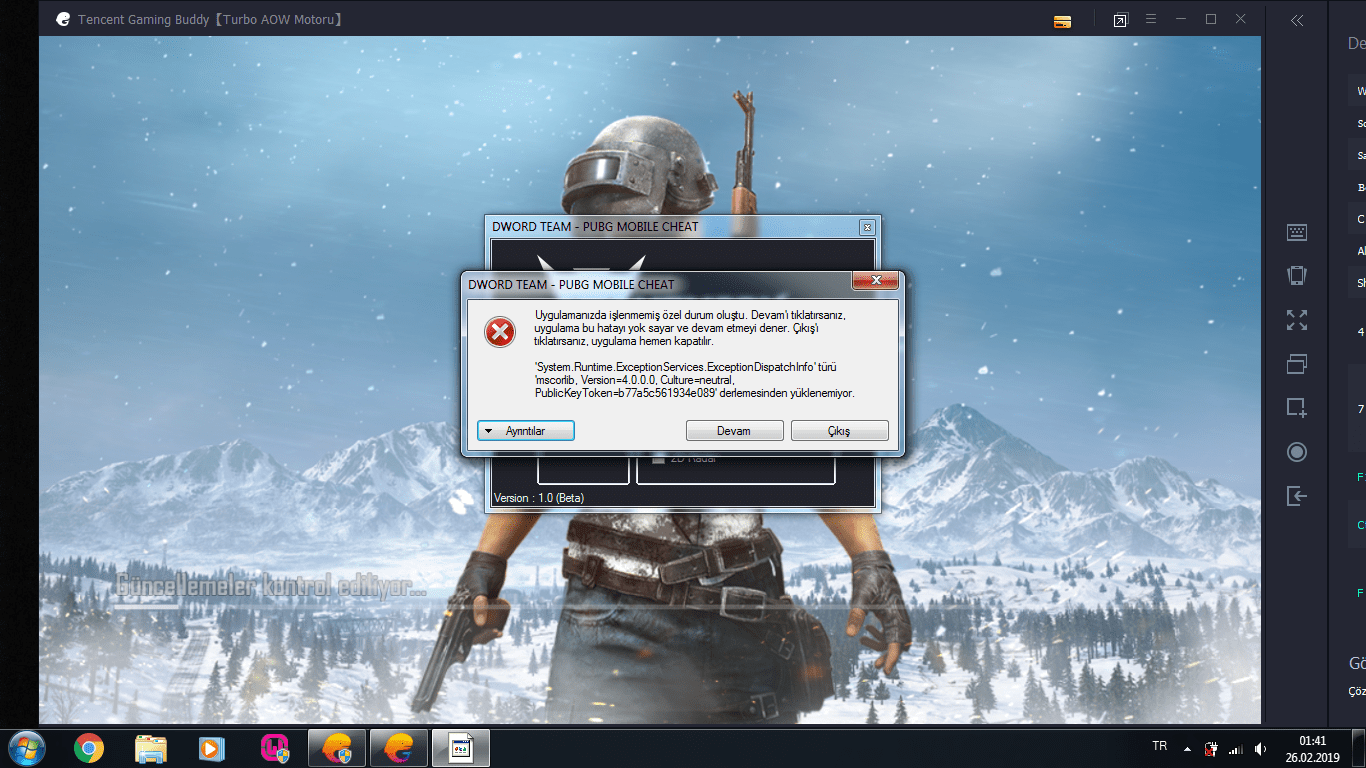Close the Tencent Gaming Buddy window
Viewport: 1366px width, 768px height.
click(x=1241, y=19)
